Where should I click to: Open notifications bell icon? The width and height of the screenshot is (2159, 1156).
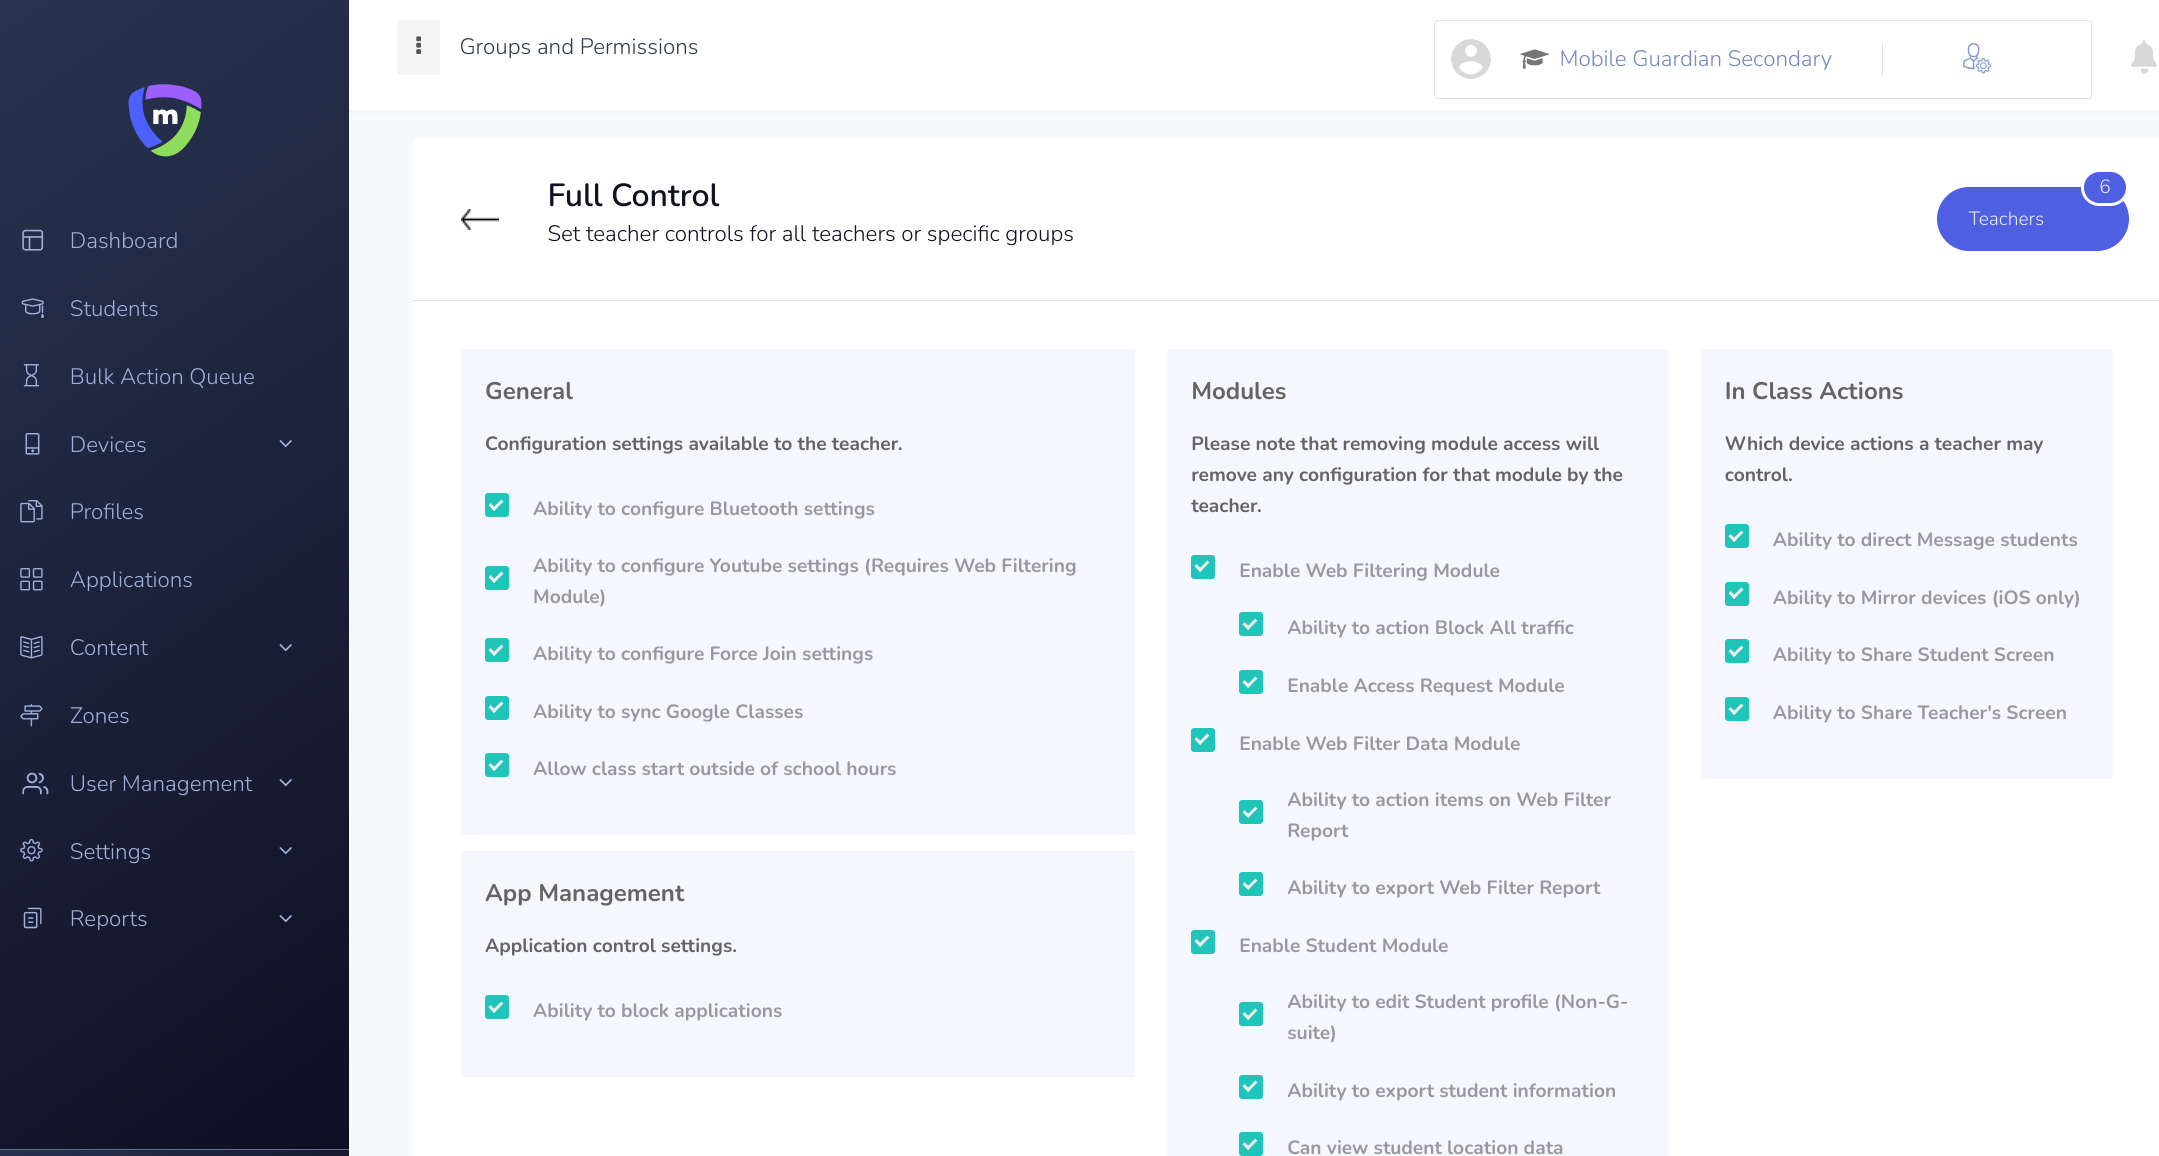pos(2143,58)
